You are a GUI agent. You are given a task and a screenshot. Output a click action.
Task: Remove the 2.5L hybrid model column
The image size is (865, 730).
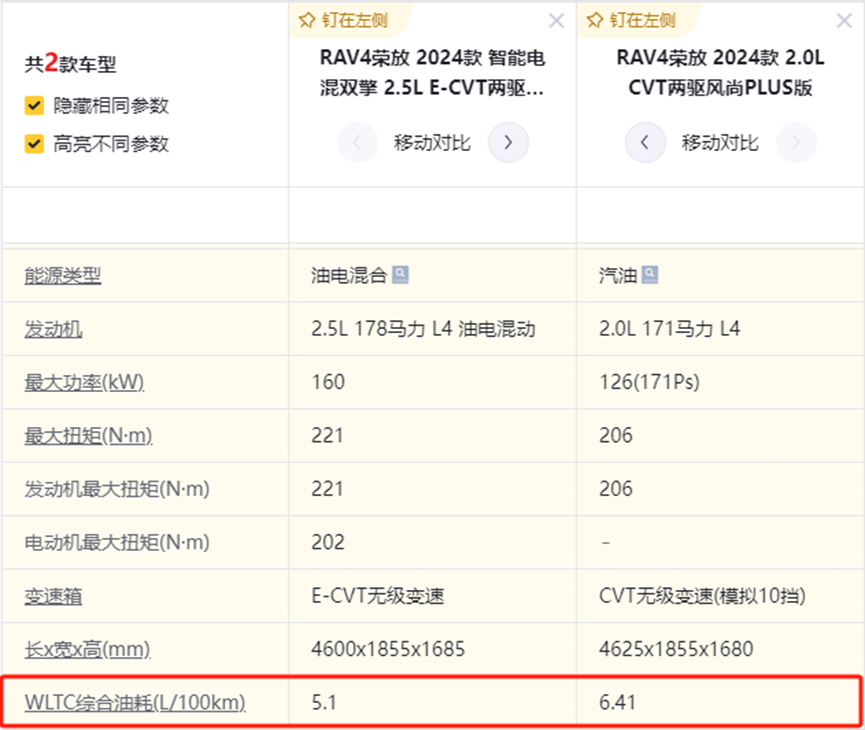[x=556, y=21]
